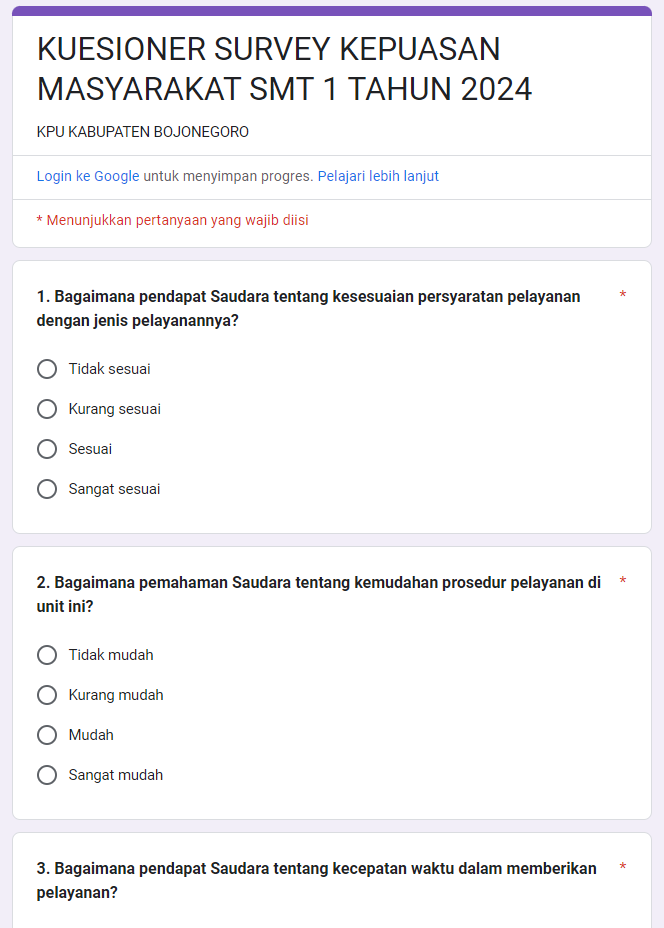Click question 2 text about prosedur pelayanan

pyautogui.click(x=318, y=595)
